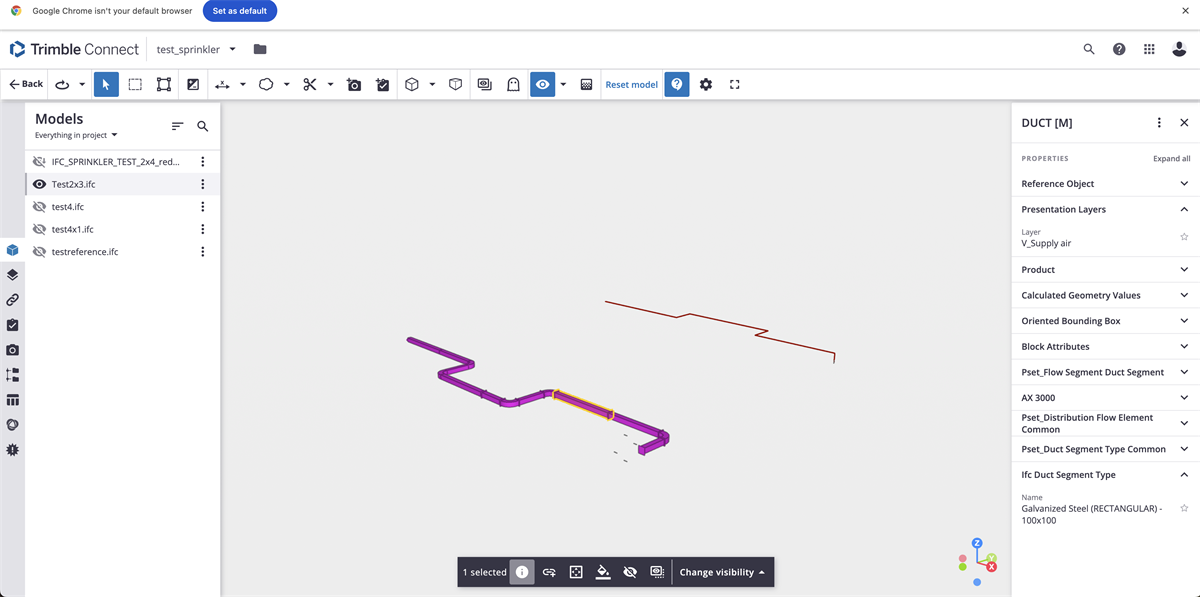Open the Layers panel in the left sidebar
The width and height of the screenshot is (1200, 597).
[x=12, y=273]
